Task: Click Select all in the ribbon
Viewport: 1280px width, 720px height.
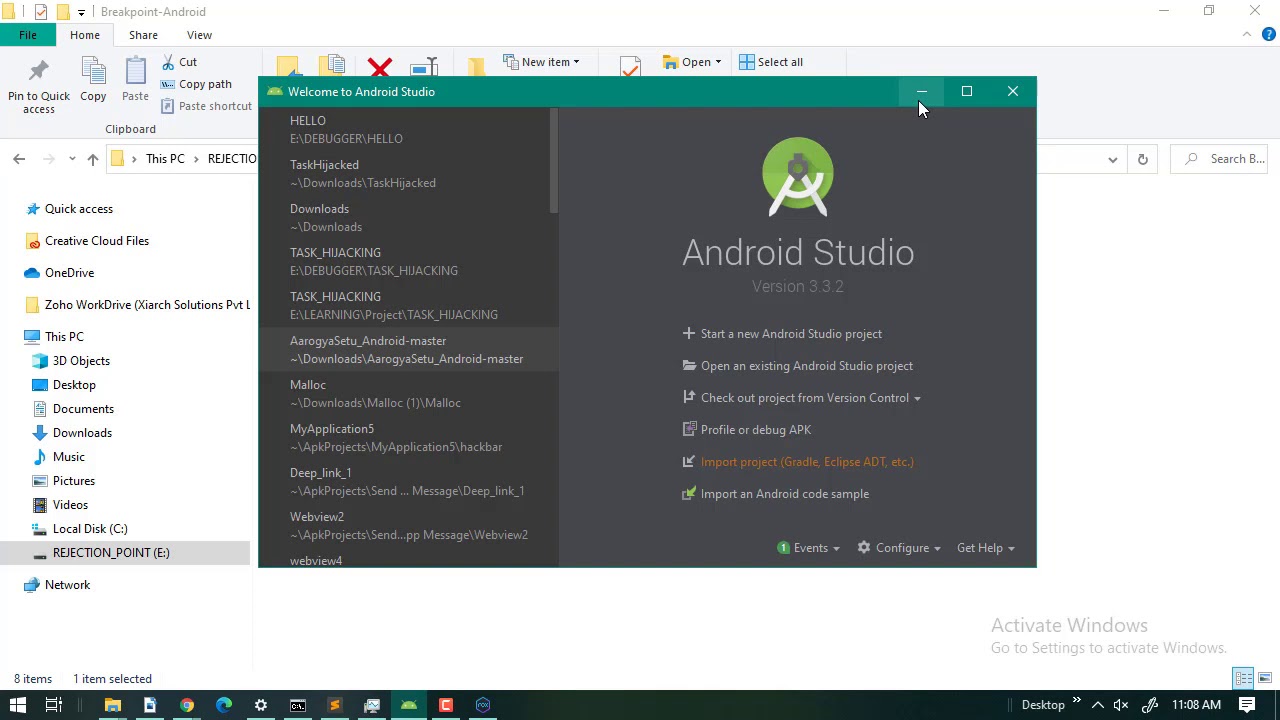Action: pos(771,62)
